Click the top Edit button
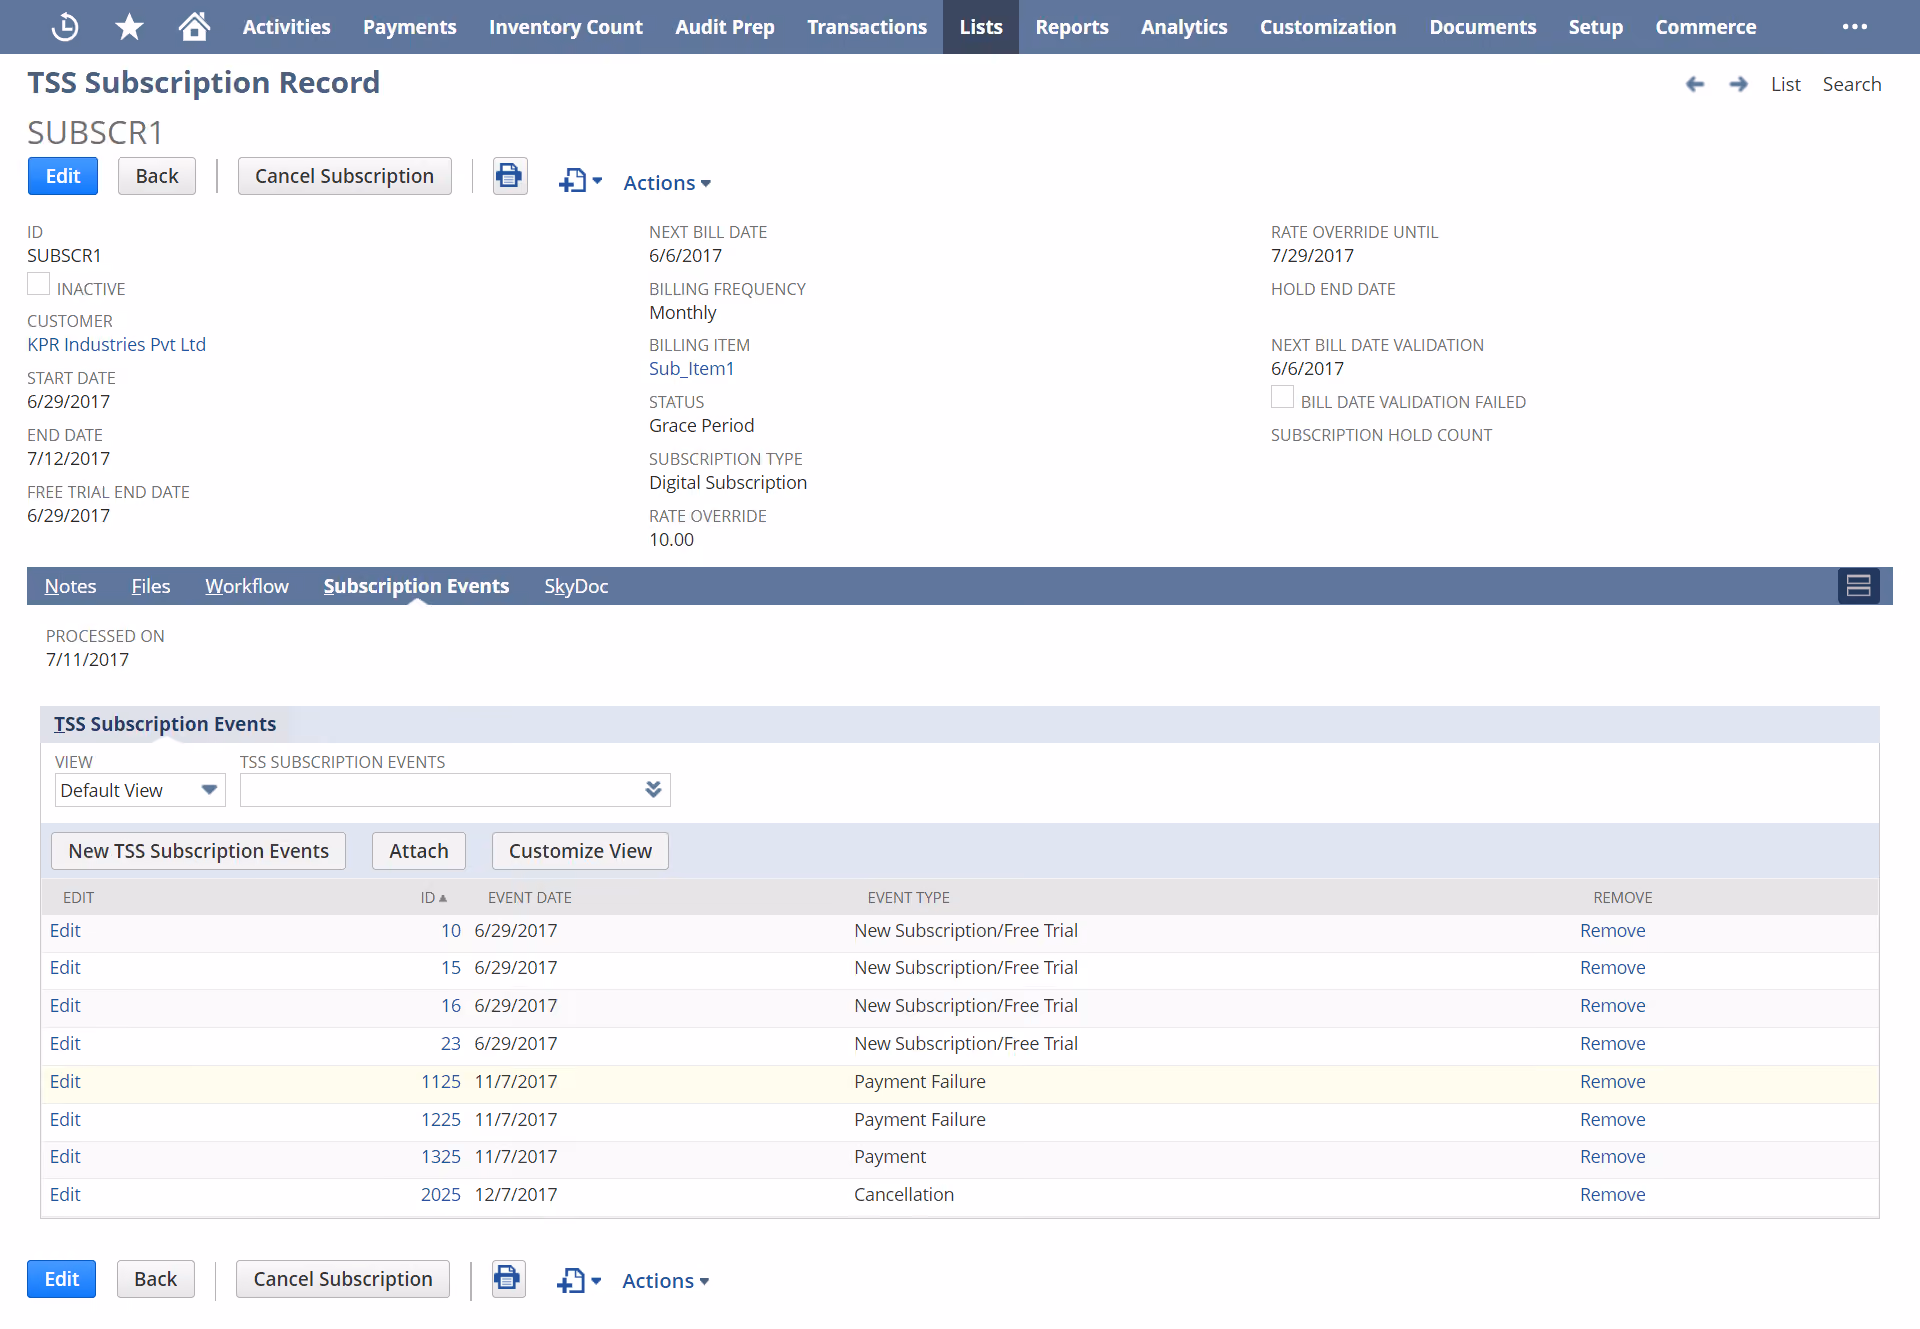 coord(63,176)
